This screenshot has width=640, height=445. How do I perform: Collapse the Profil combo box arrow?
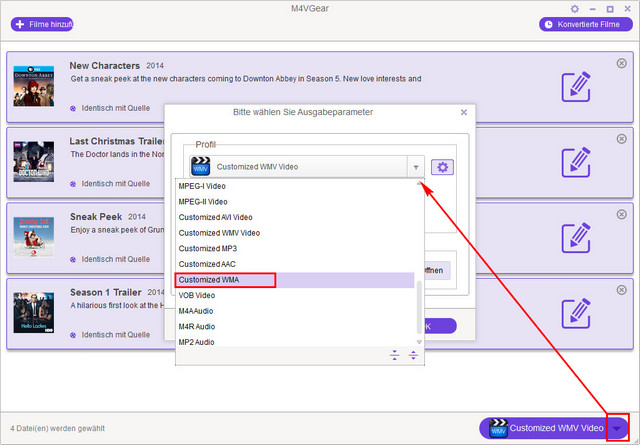click(x=416, y=167)
